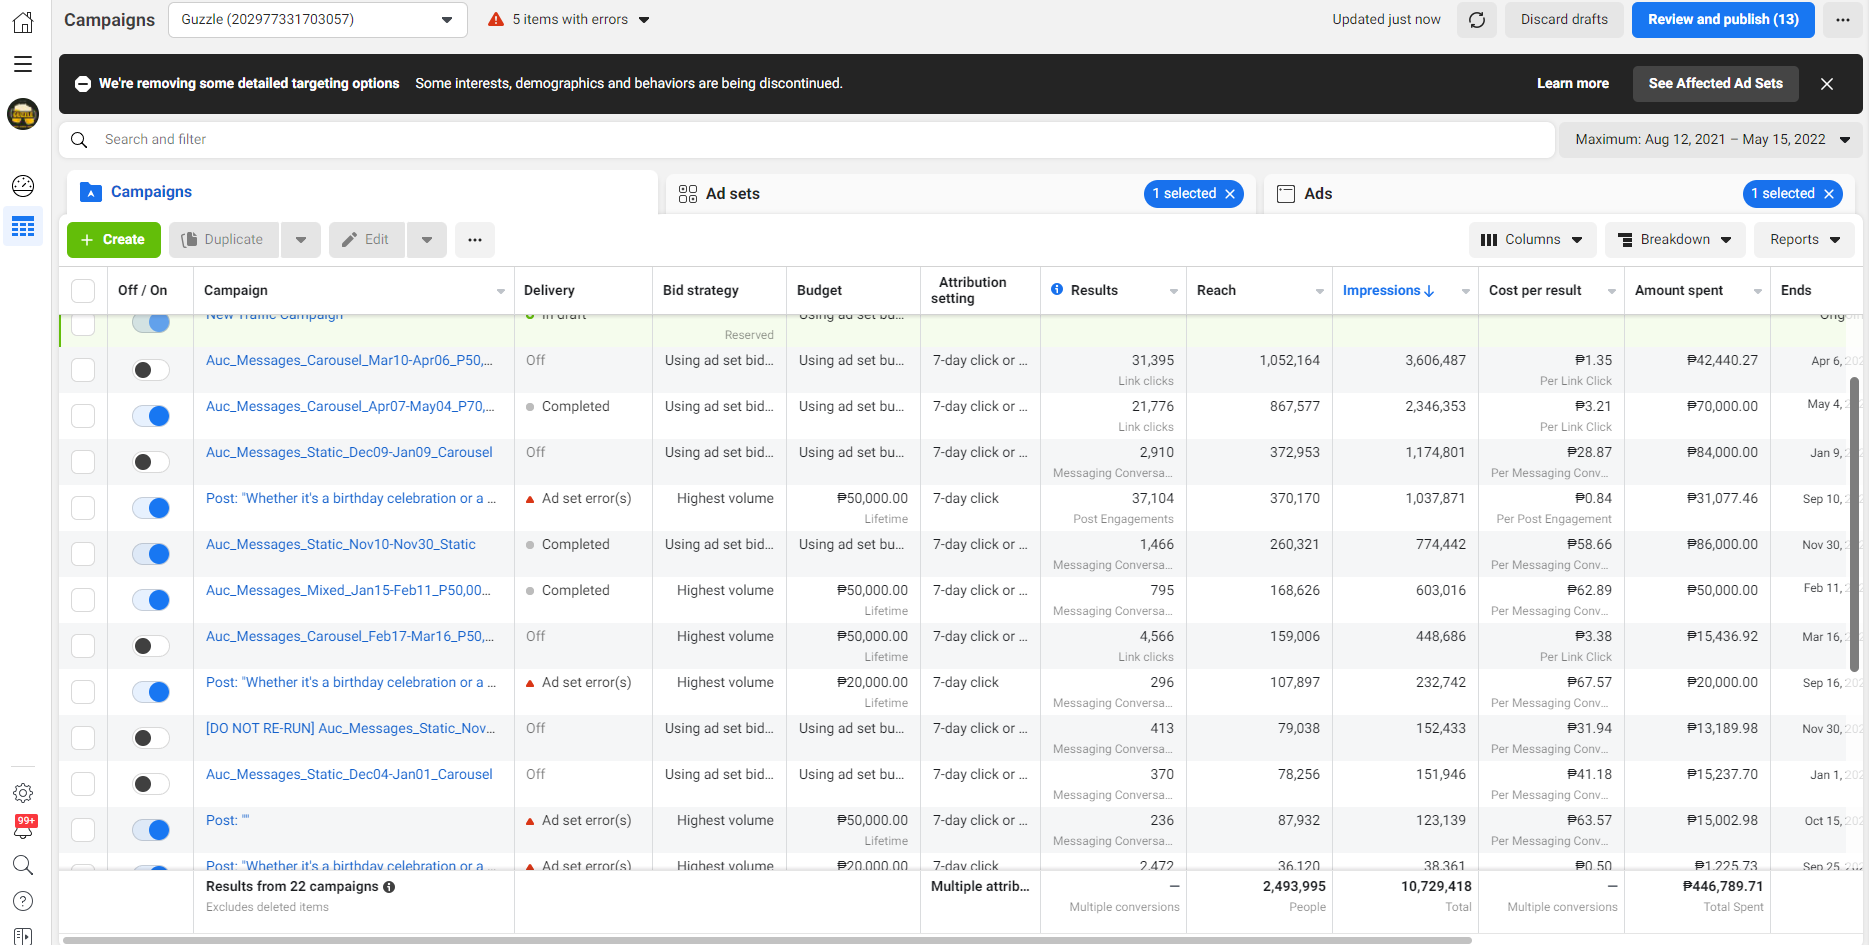This screenshot has height=945, width=1869.
Task: Enable Auc_Messages_Static_Dec09-Jan09_Carousel campaign toggle
Action: point(151,462)
